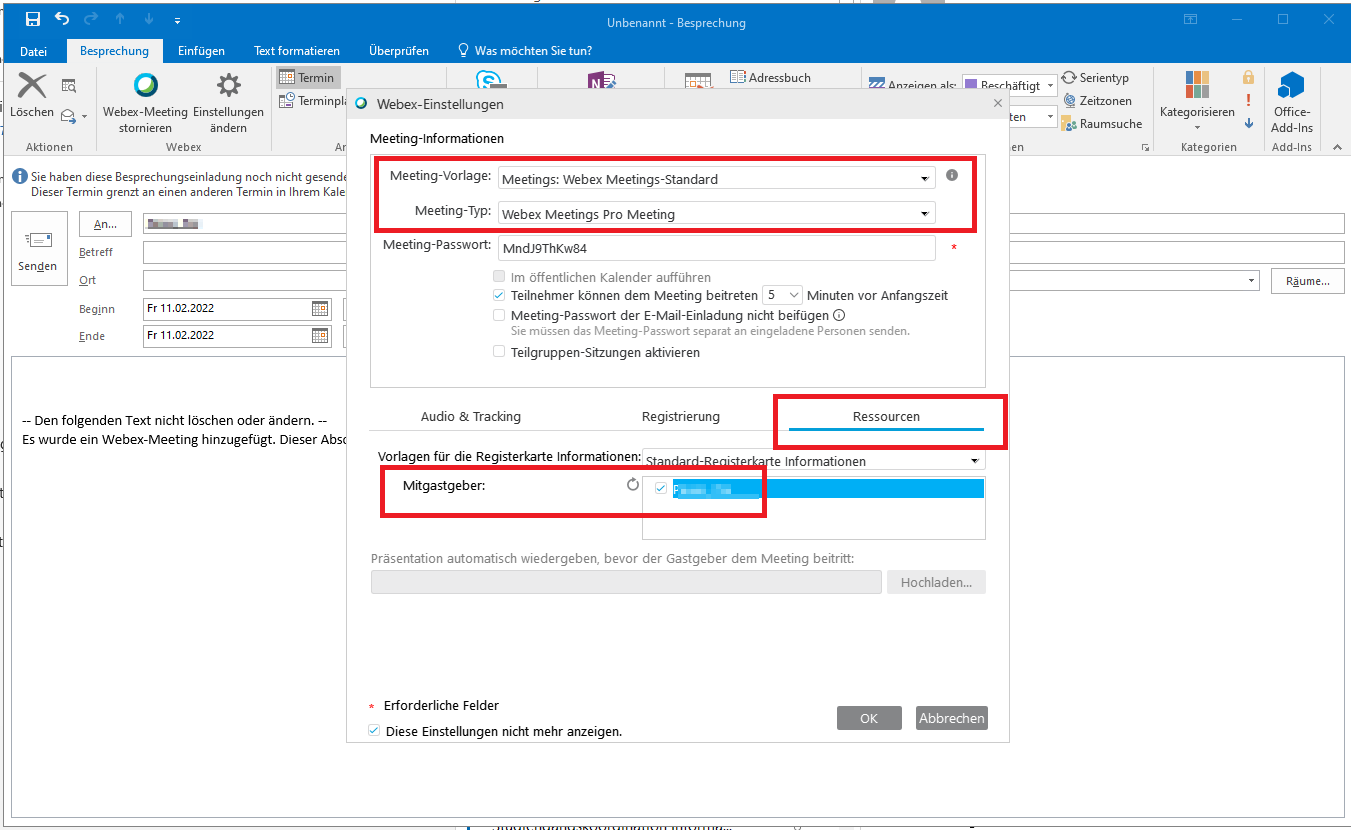The width and height of the screenshot is (1351, 830).
Task: Click the Meeting-Passwort field
Action: coord(717,247)
